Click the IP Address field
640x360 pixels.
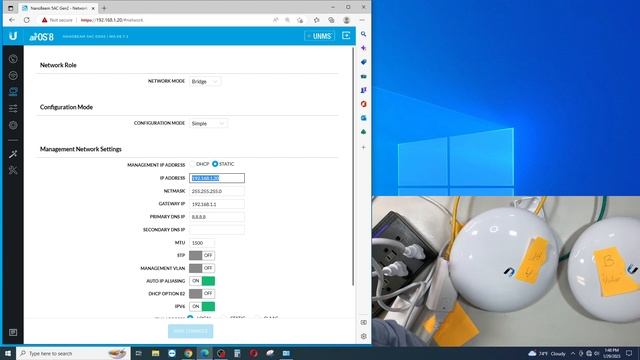click(x=217, y=178)
